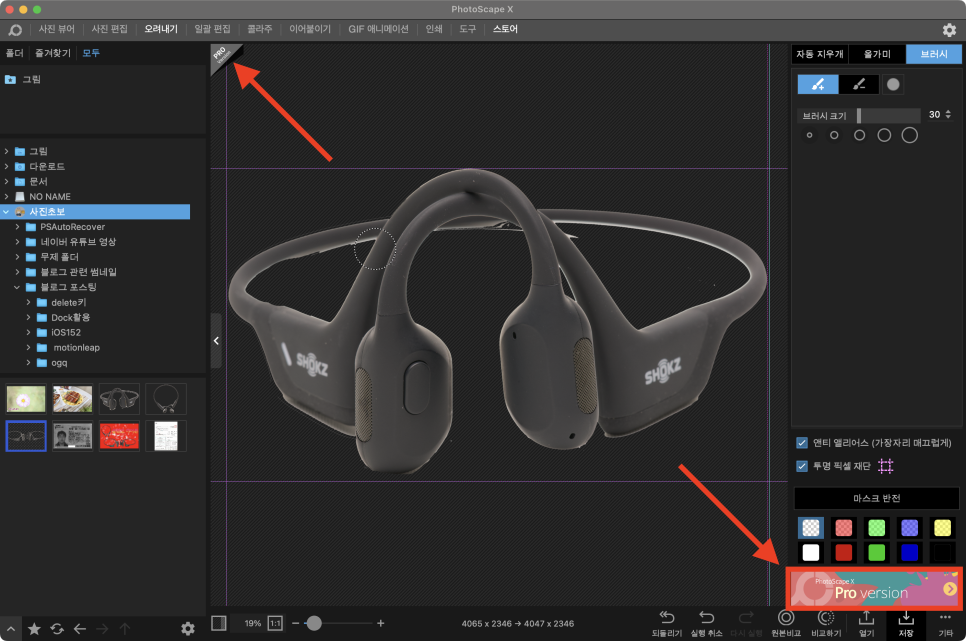The height and width of the screenshot is (641, 966).
Task: Collapse the 사진초보 folder
Action: (x=7, y=211)
